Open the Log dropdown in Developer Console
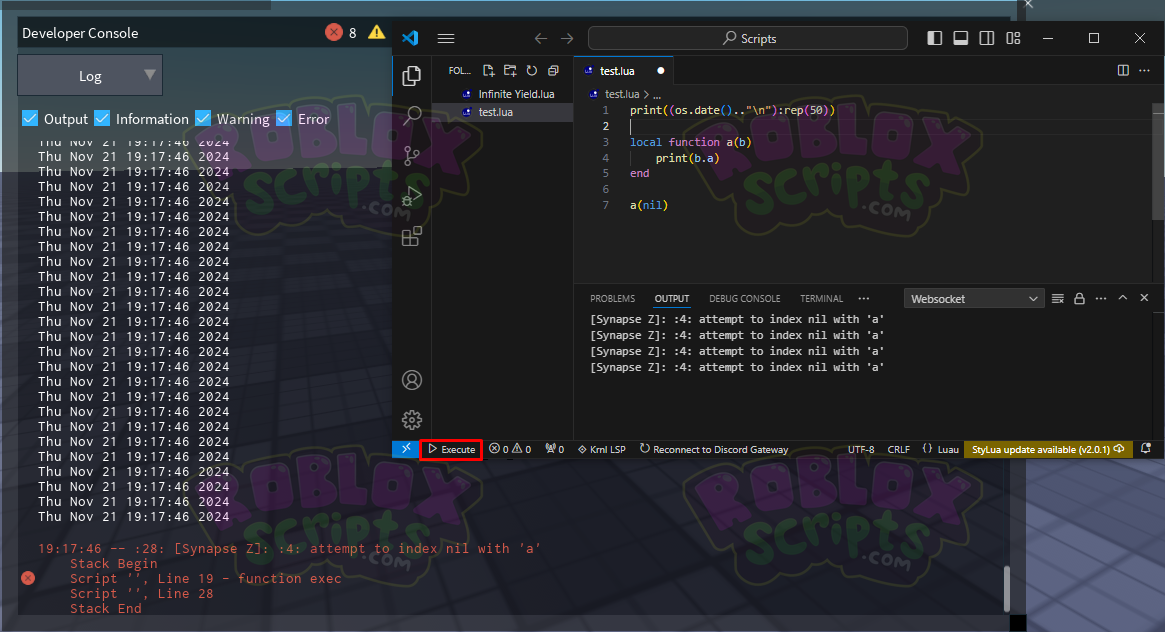Viewport: 1165px width, 632px height. [90, 75]
